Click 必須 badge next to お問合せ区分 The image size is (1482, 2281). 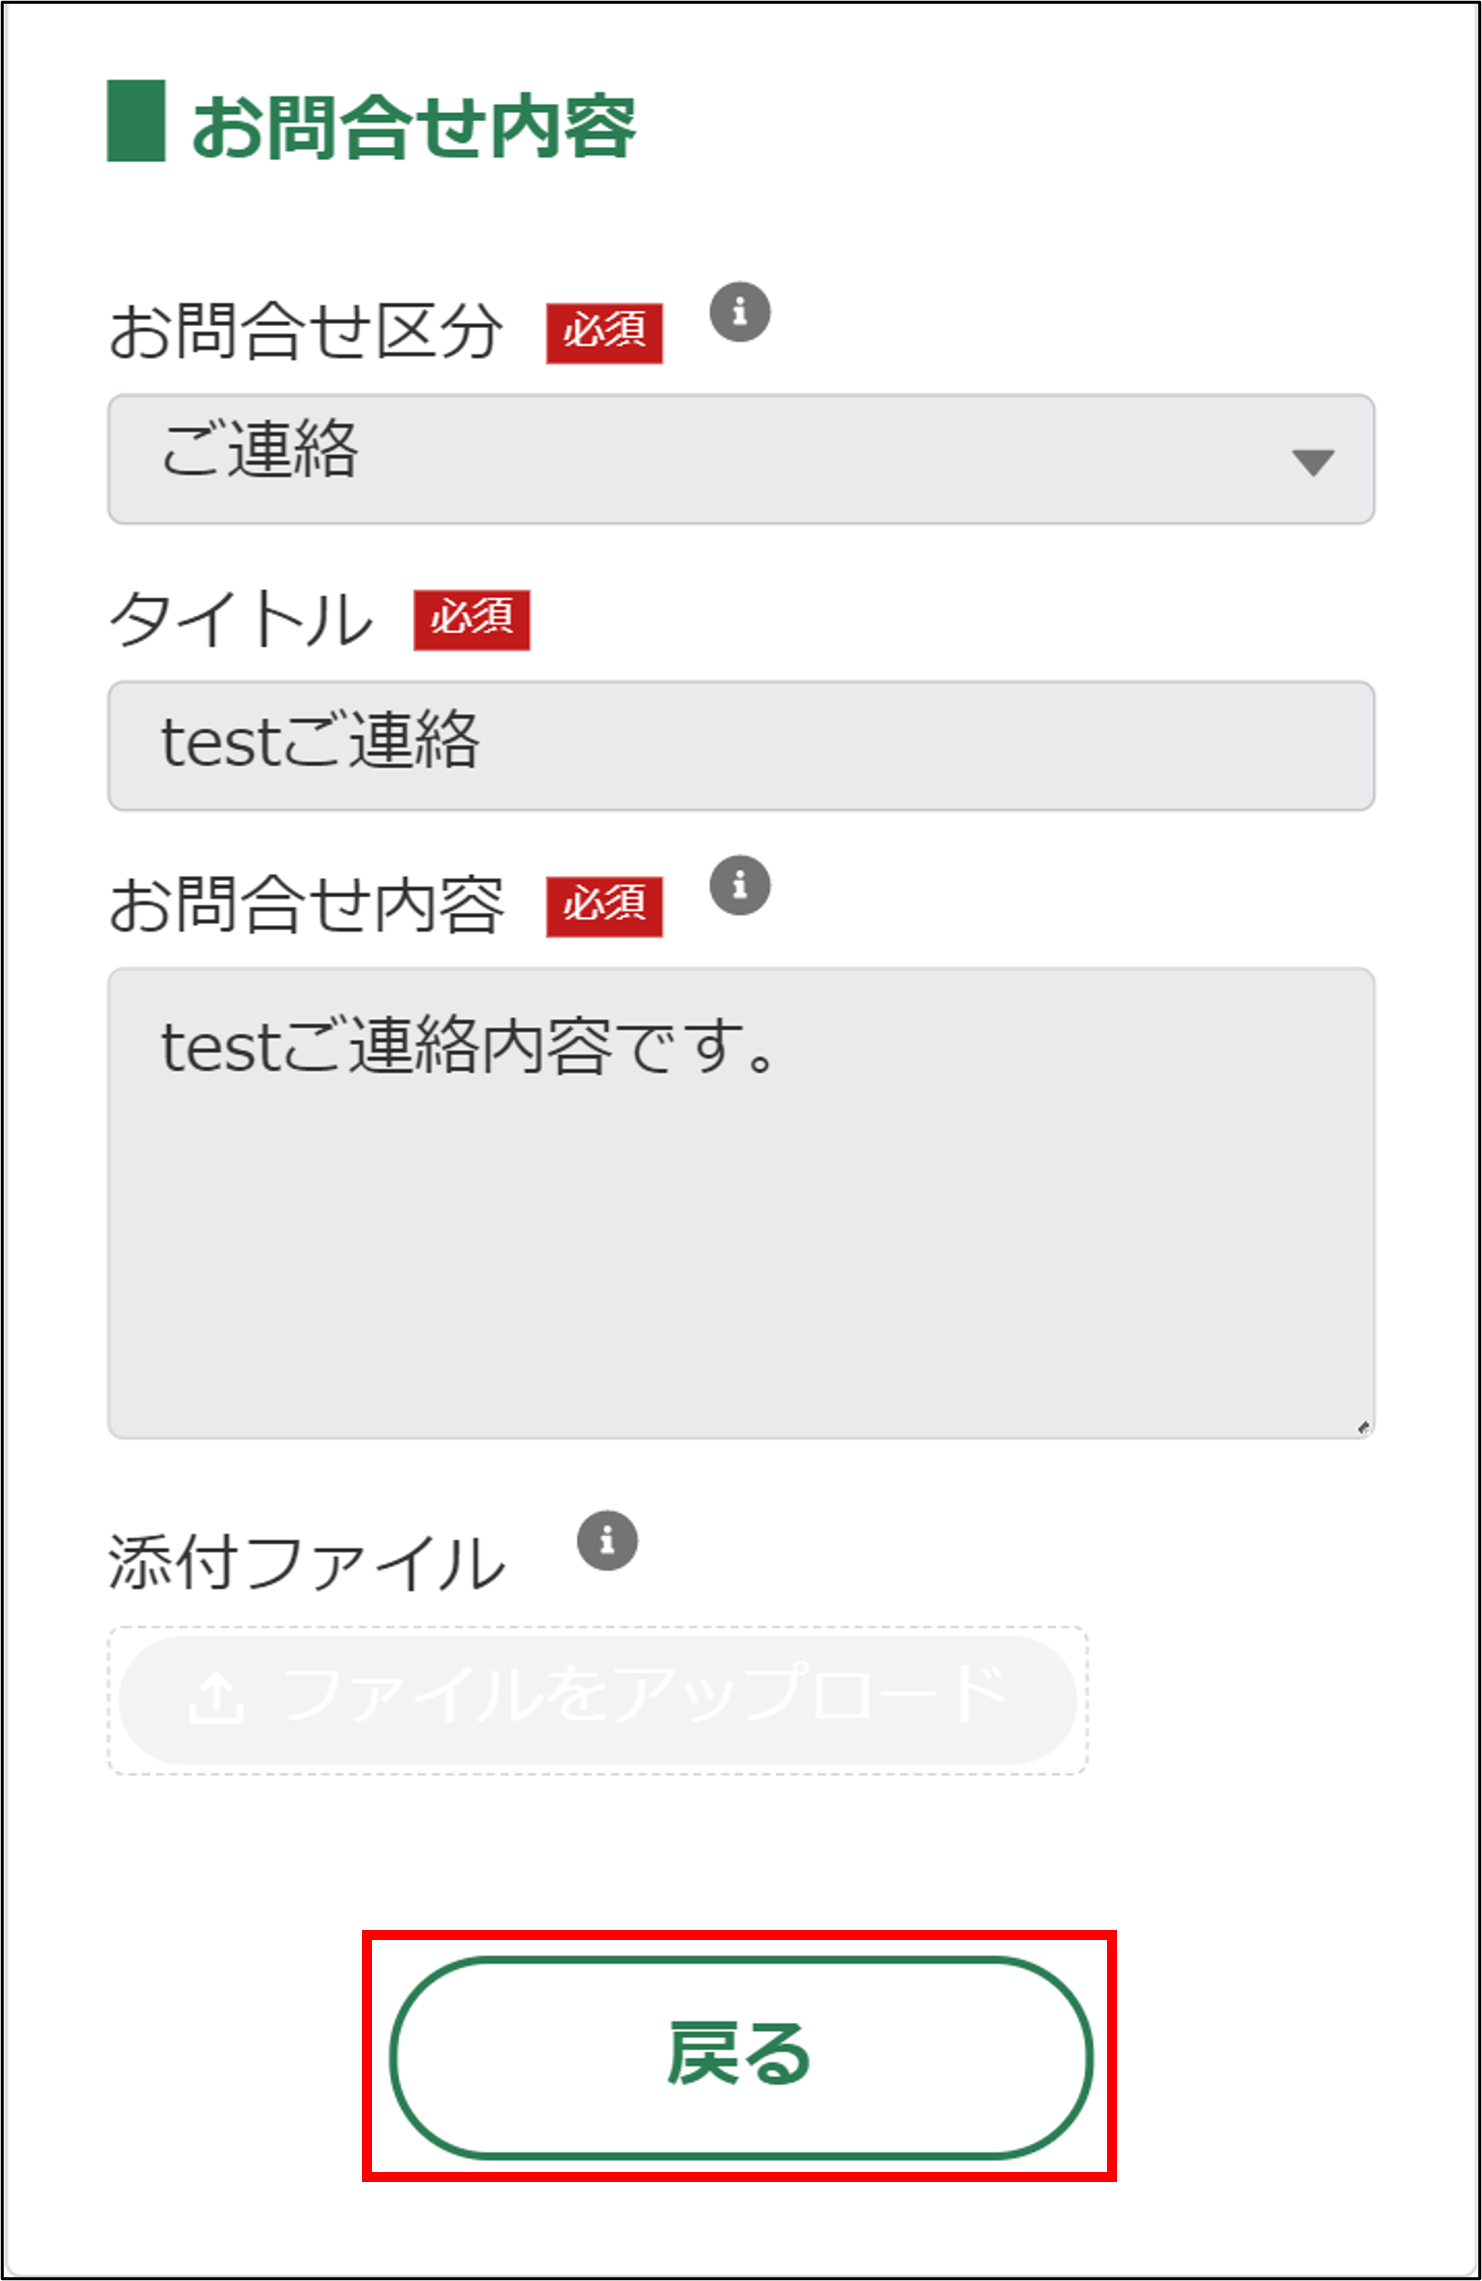click(604, 332)
